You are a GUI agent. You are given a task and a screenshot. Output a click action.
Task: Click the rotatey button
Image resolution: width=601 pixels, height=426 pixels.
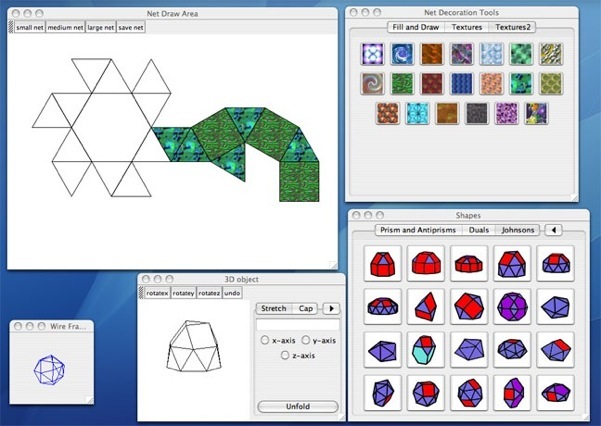pos(183,293)
